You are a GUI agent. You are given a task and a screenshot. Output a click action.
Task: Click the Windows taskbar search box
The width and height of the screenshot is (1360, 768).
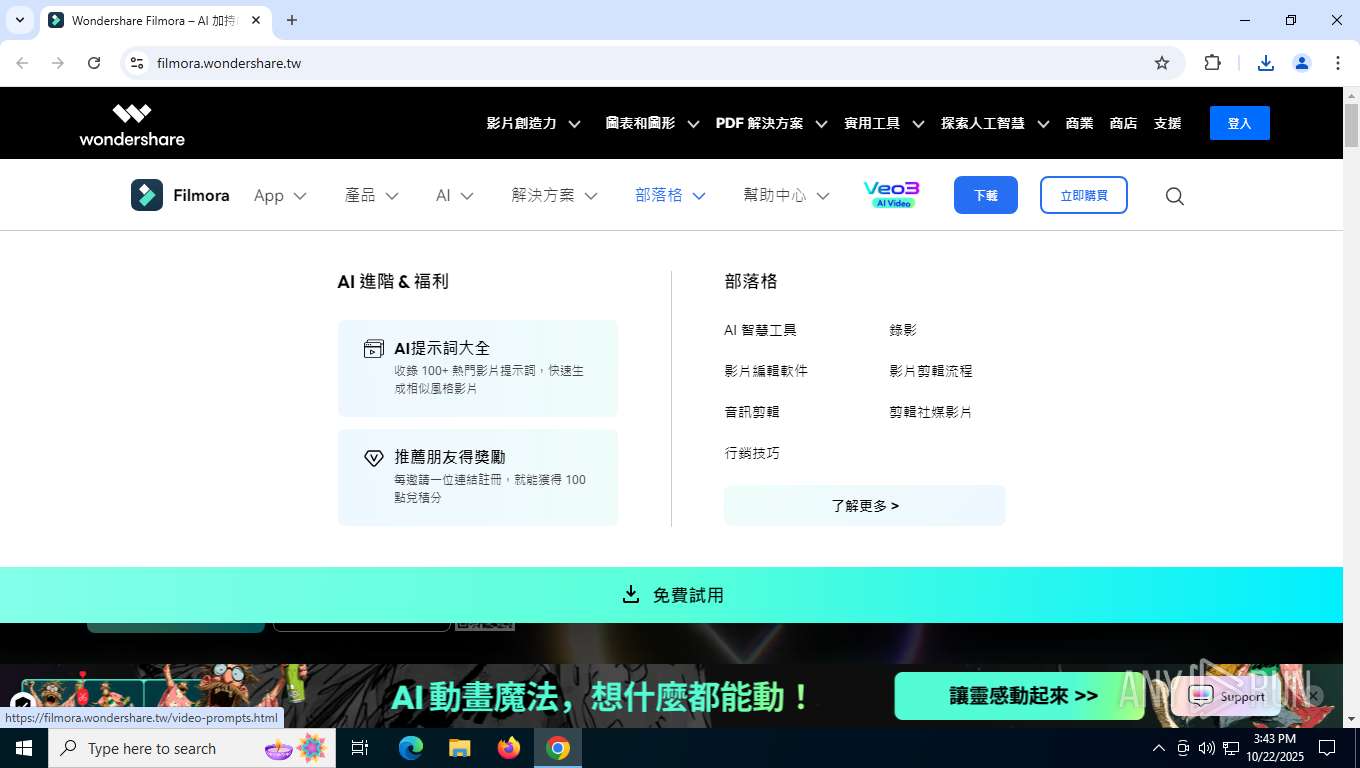click(x=192, y=748)
